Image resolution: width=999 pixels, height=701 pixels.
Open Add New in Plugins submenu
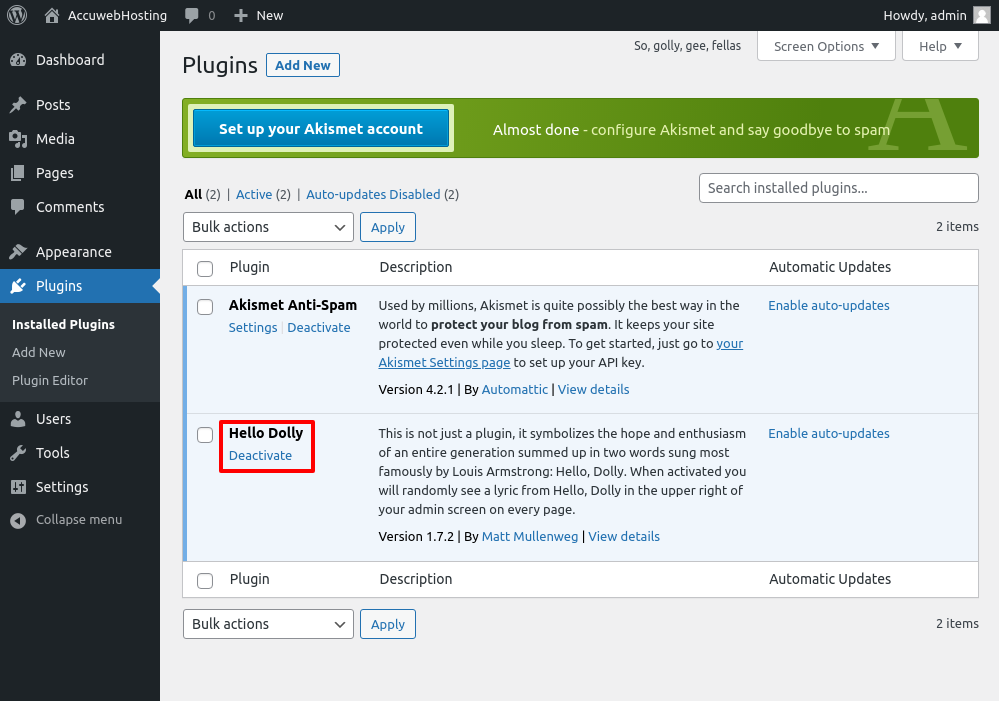(39, 352)
